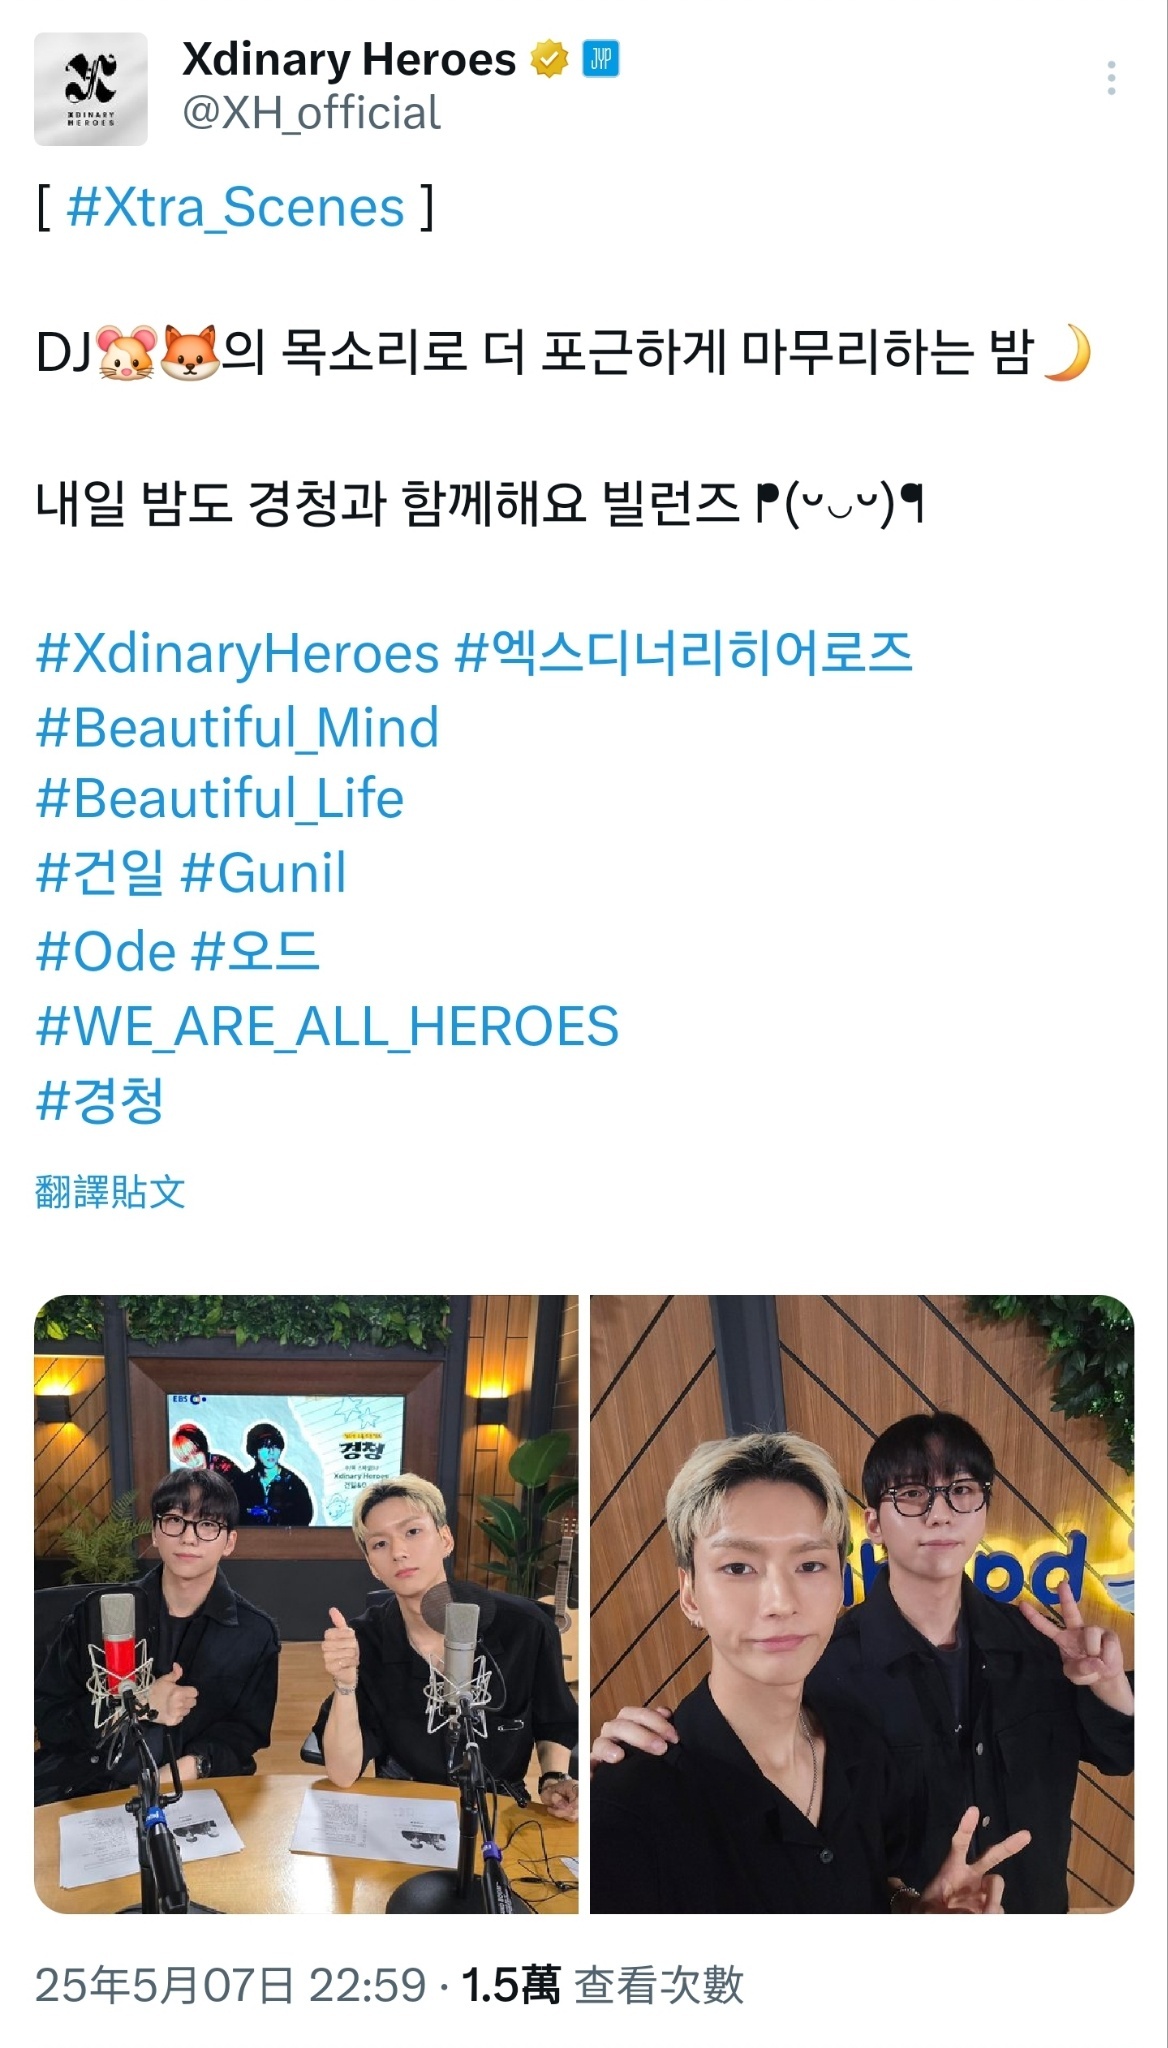This screenshot has height=2048, width=1168.
Task: Open the @XH_official handle
Action: 311,113
